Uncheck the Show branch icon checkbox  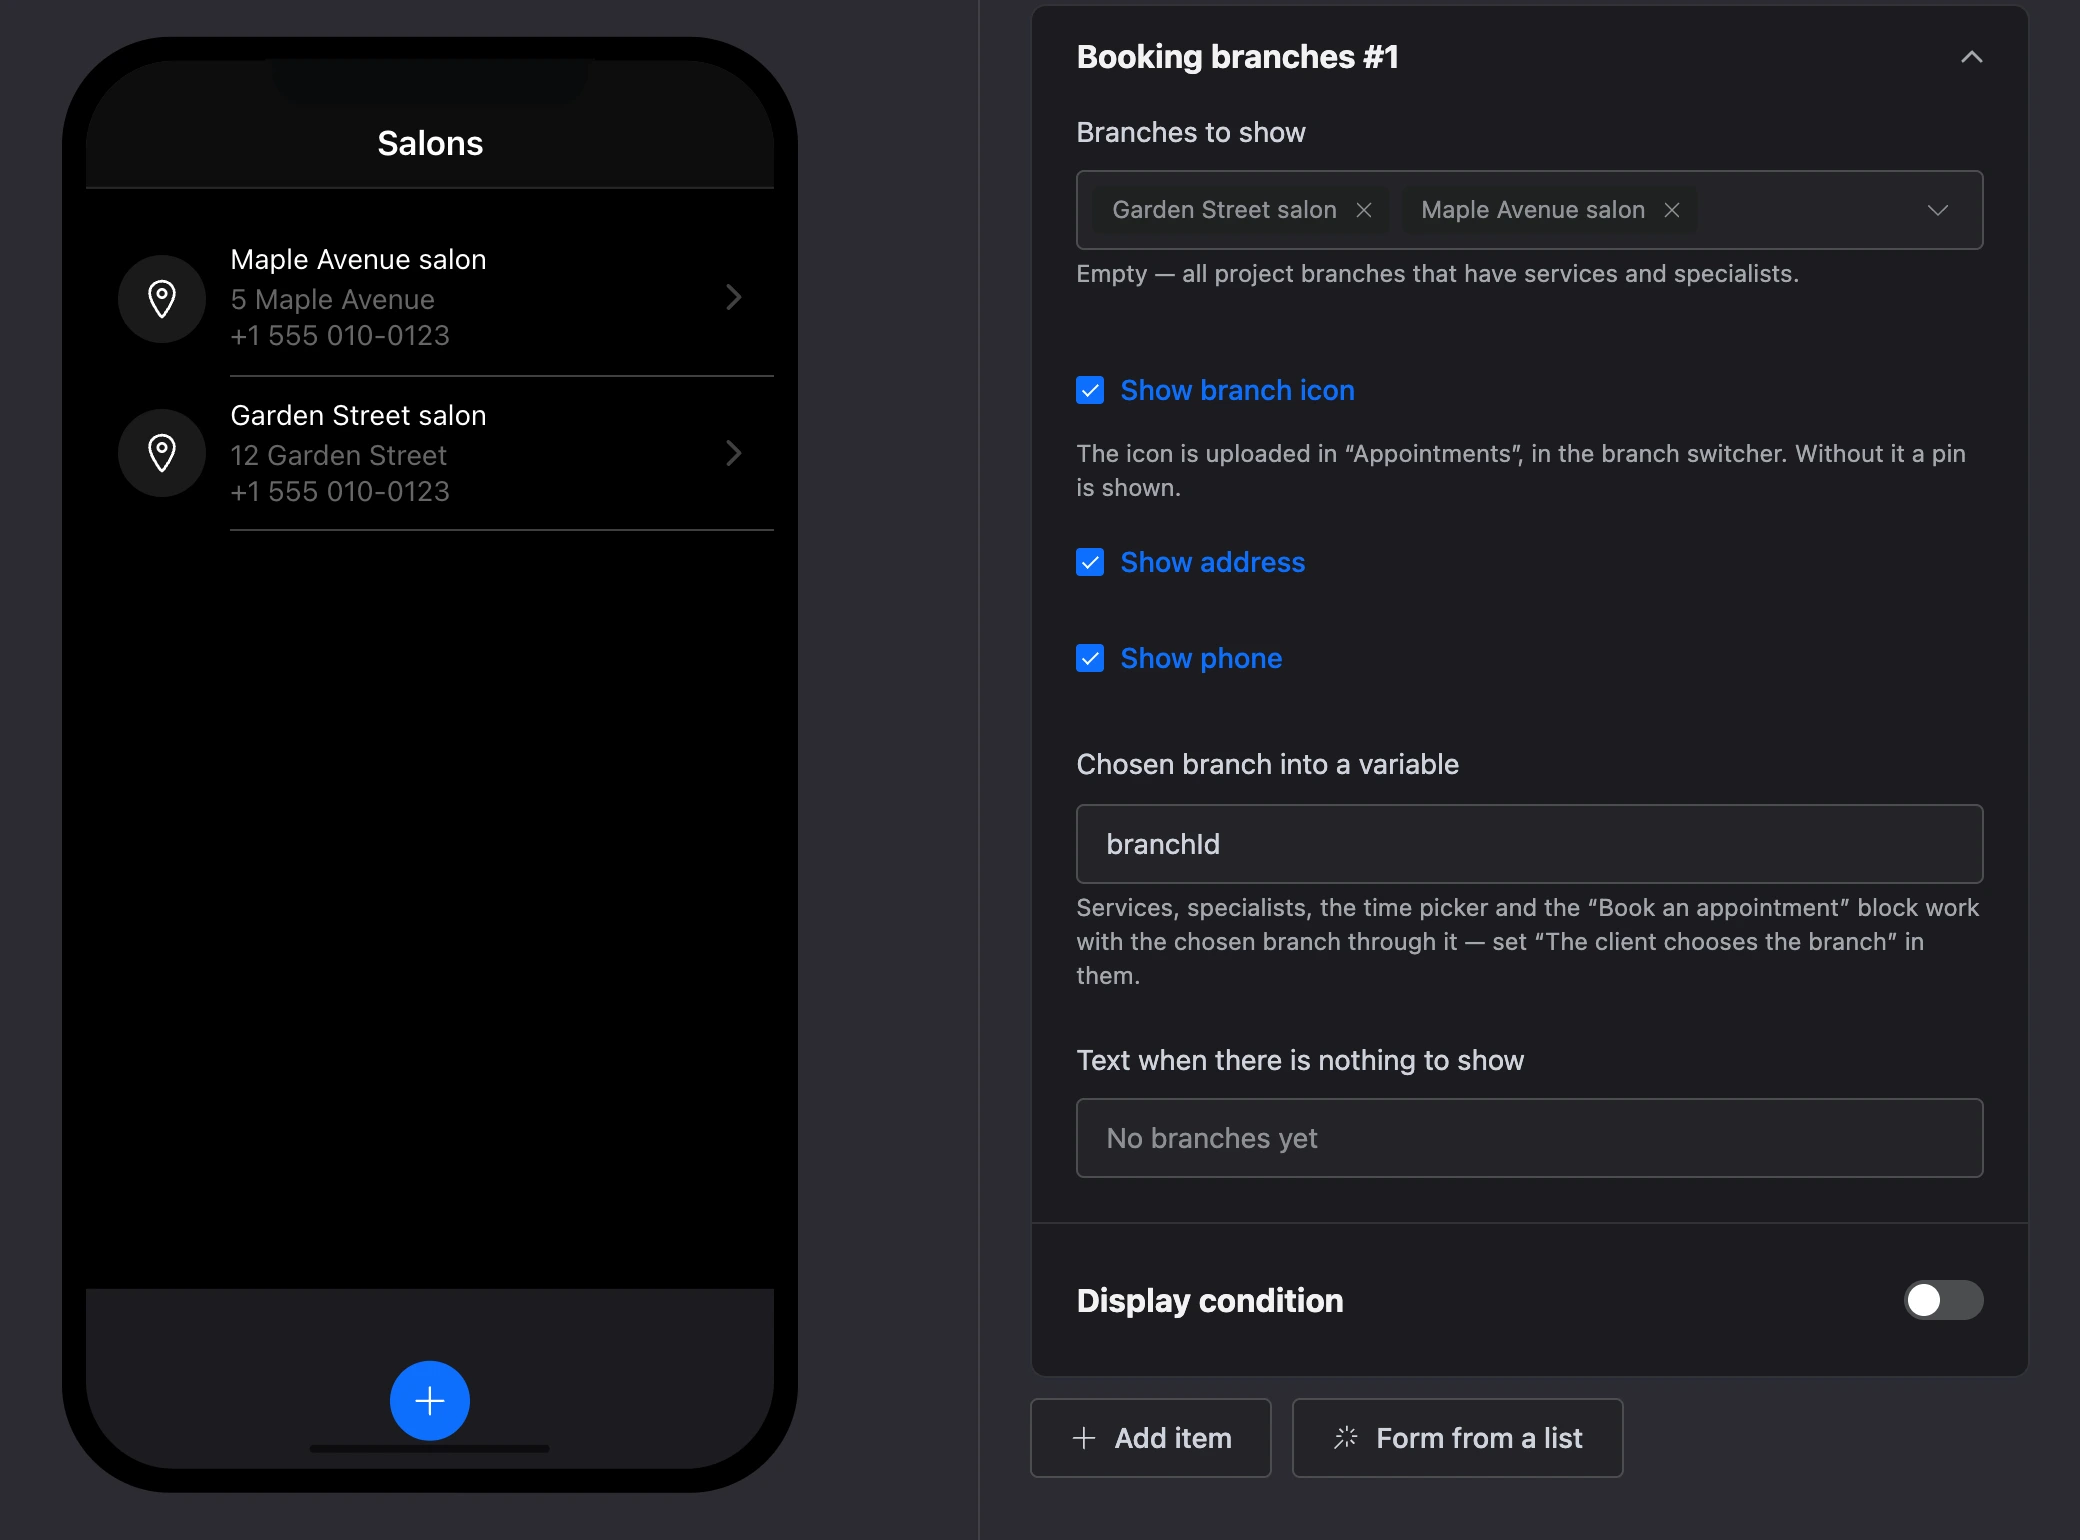pyautogui.click(x=1090, y=390)
